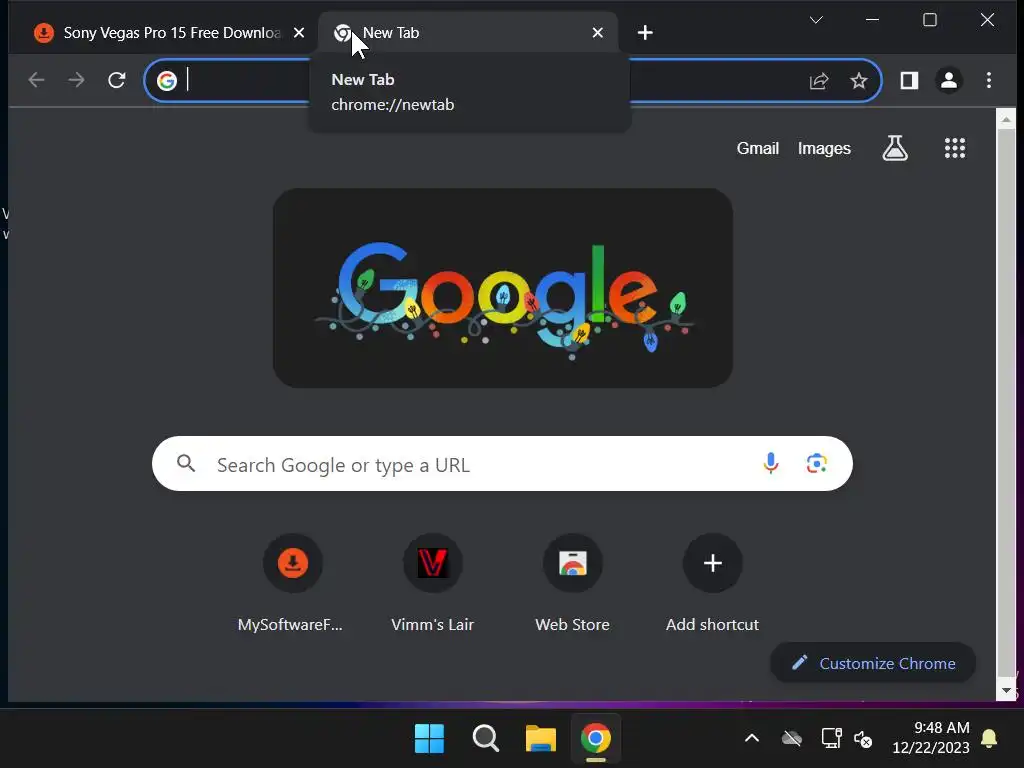Open File Explorer from taskbar
This screenshot has height=768, width=1024.
pos(541,739)
